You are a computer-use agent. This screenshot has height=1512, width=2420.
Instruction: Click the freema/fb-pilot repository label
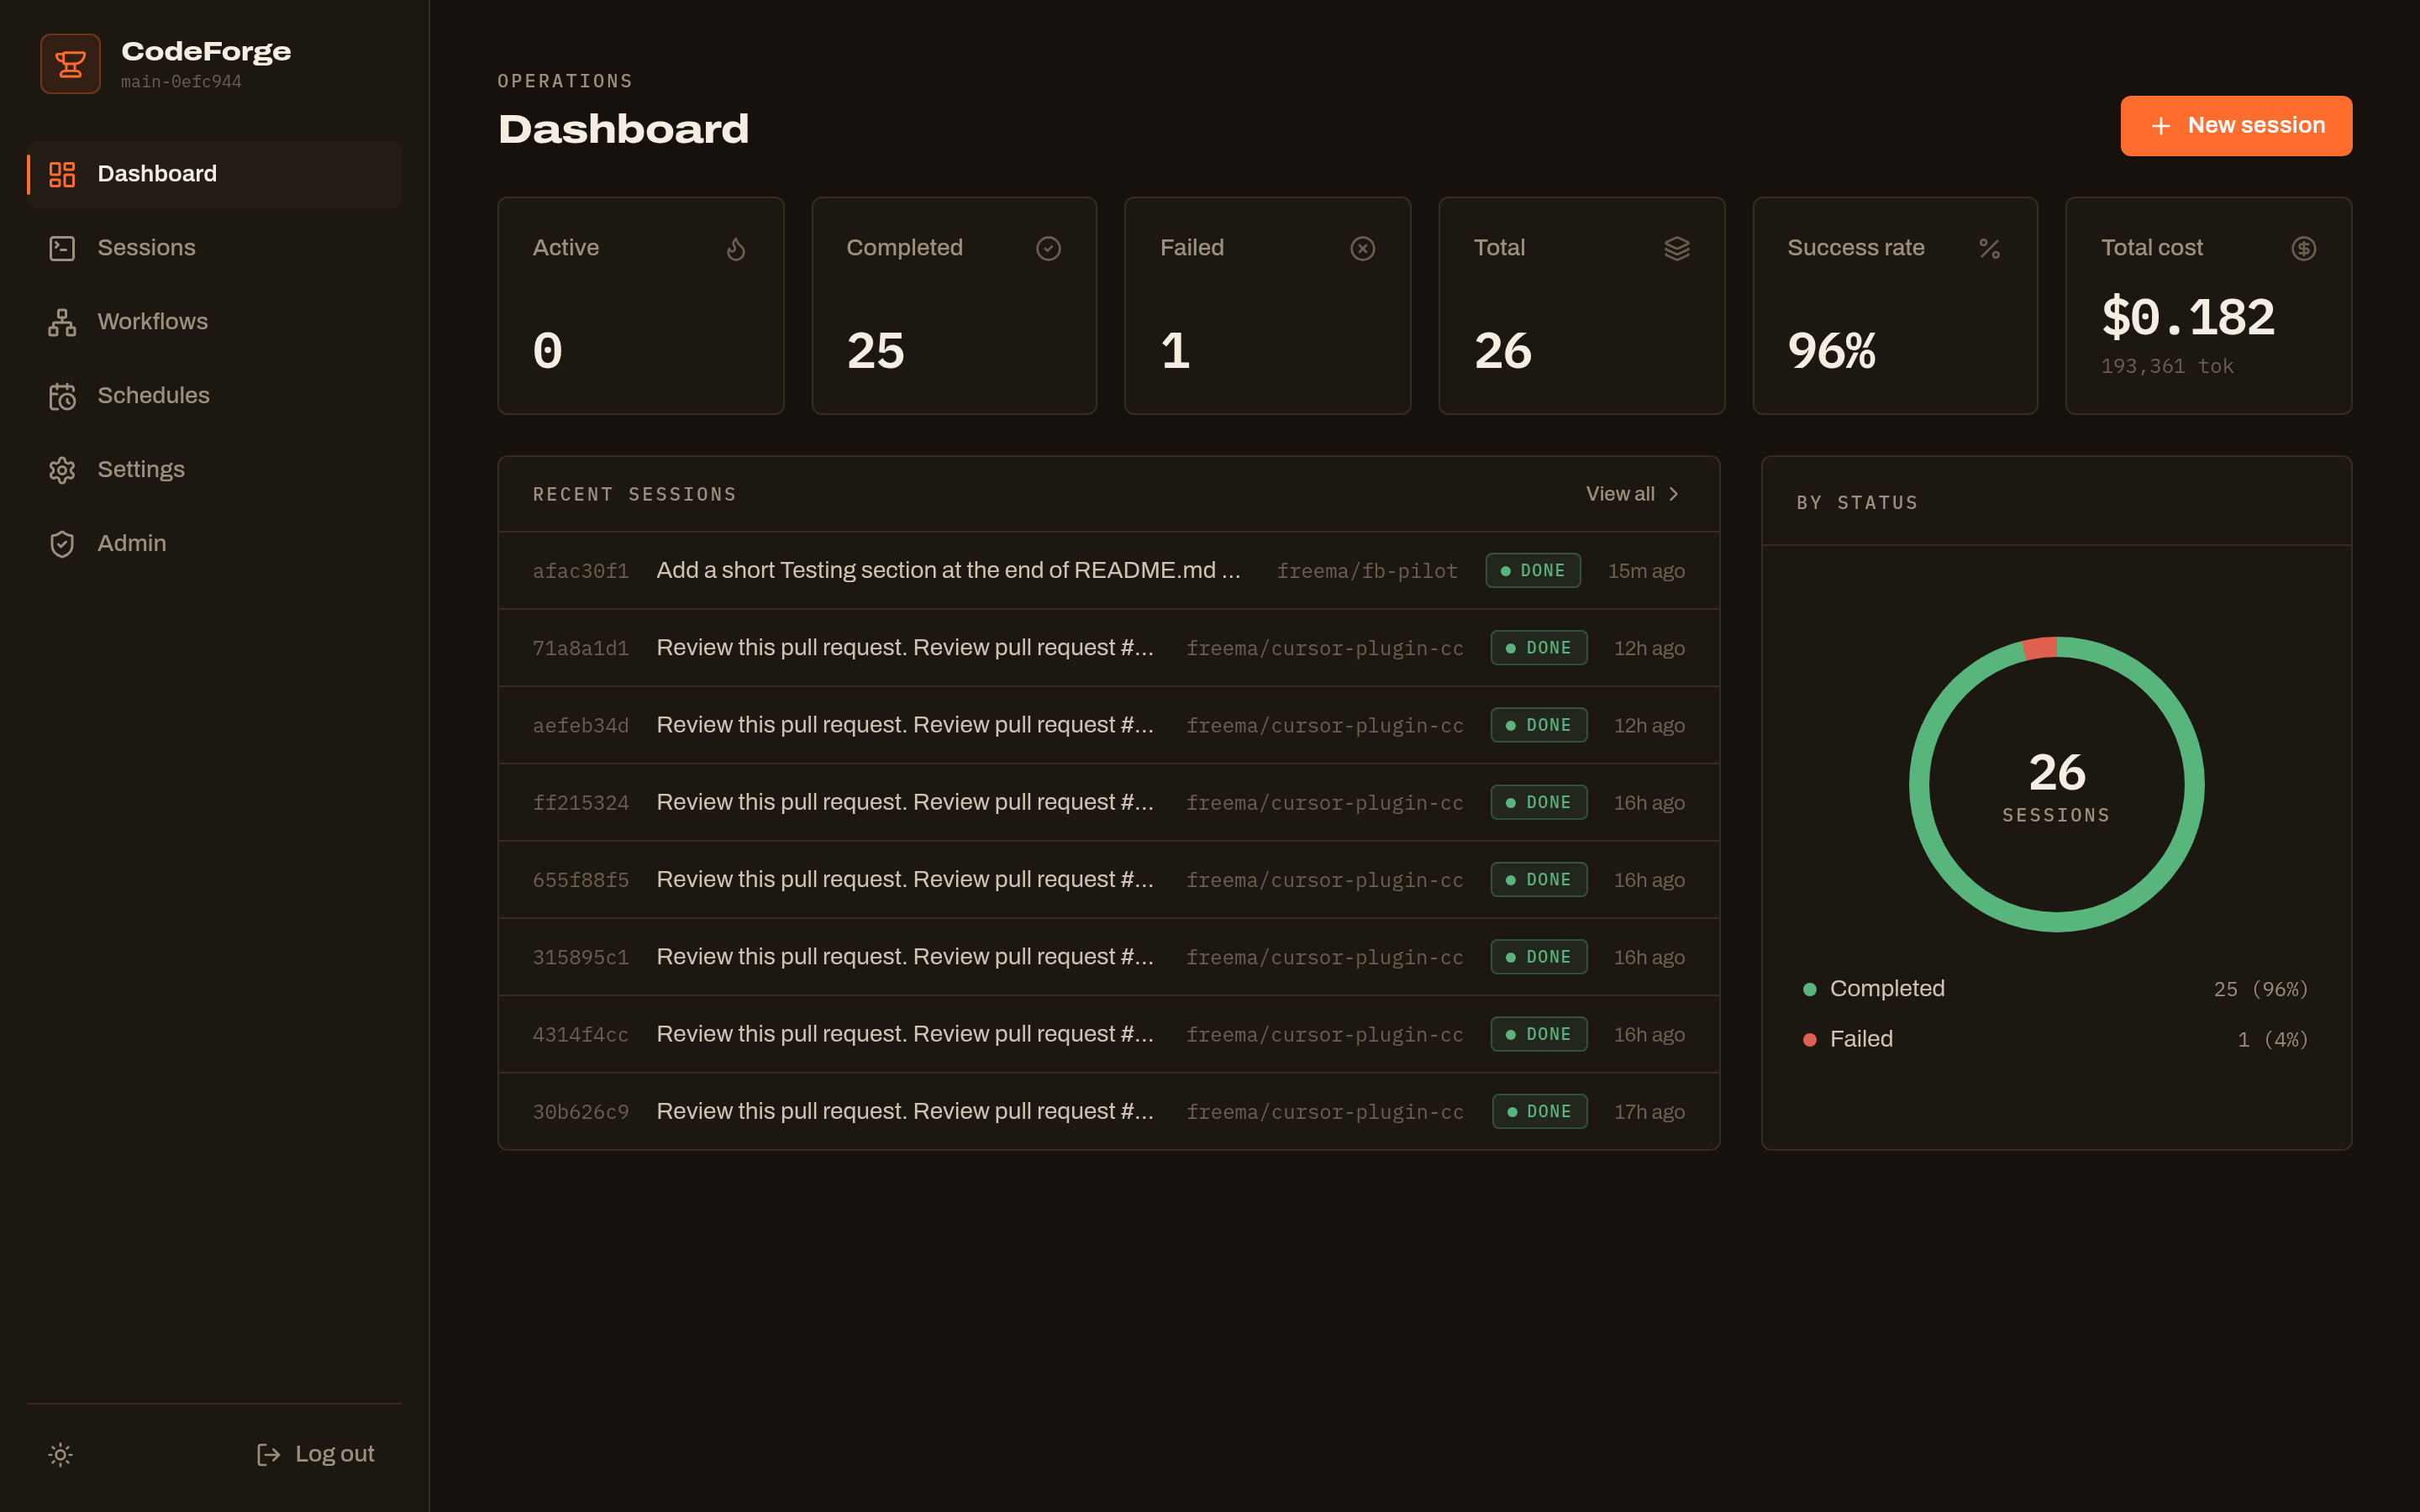coord(1367,571)
